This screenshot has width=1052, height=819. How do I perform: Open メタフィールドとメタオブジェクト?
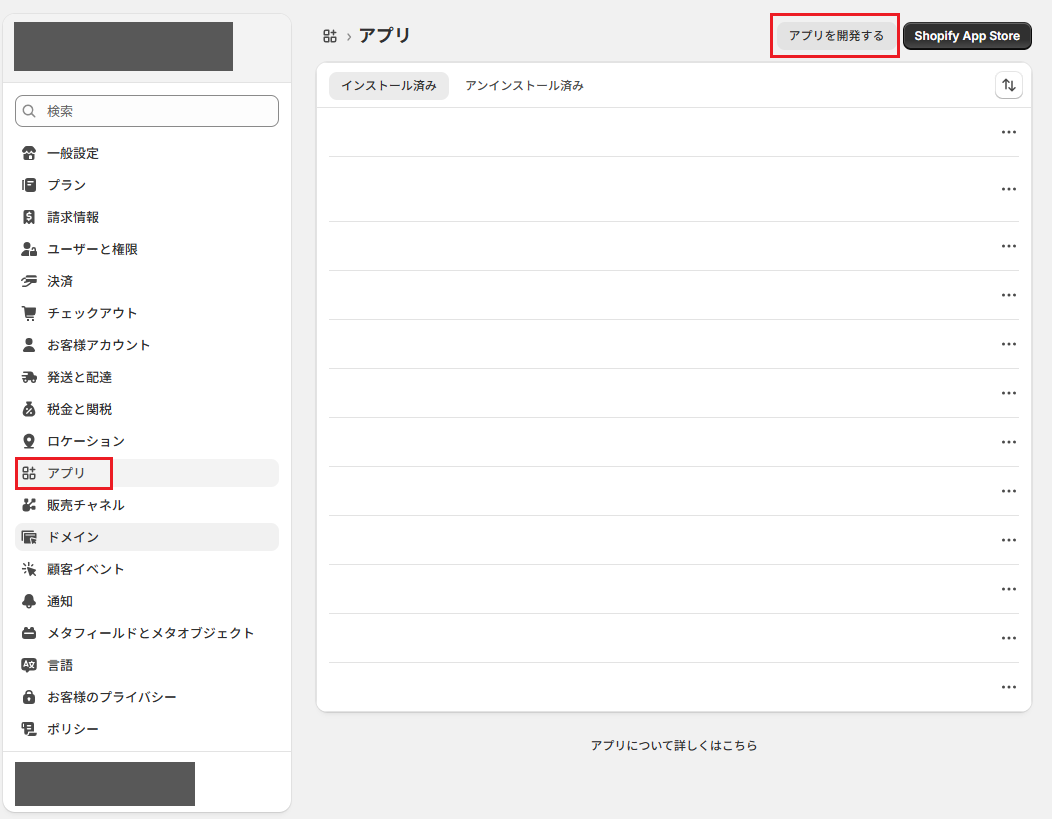(x=146, y=633)
